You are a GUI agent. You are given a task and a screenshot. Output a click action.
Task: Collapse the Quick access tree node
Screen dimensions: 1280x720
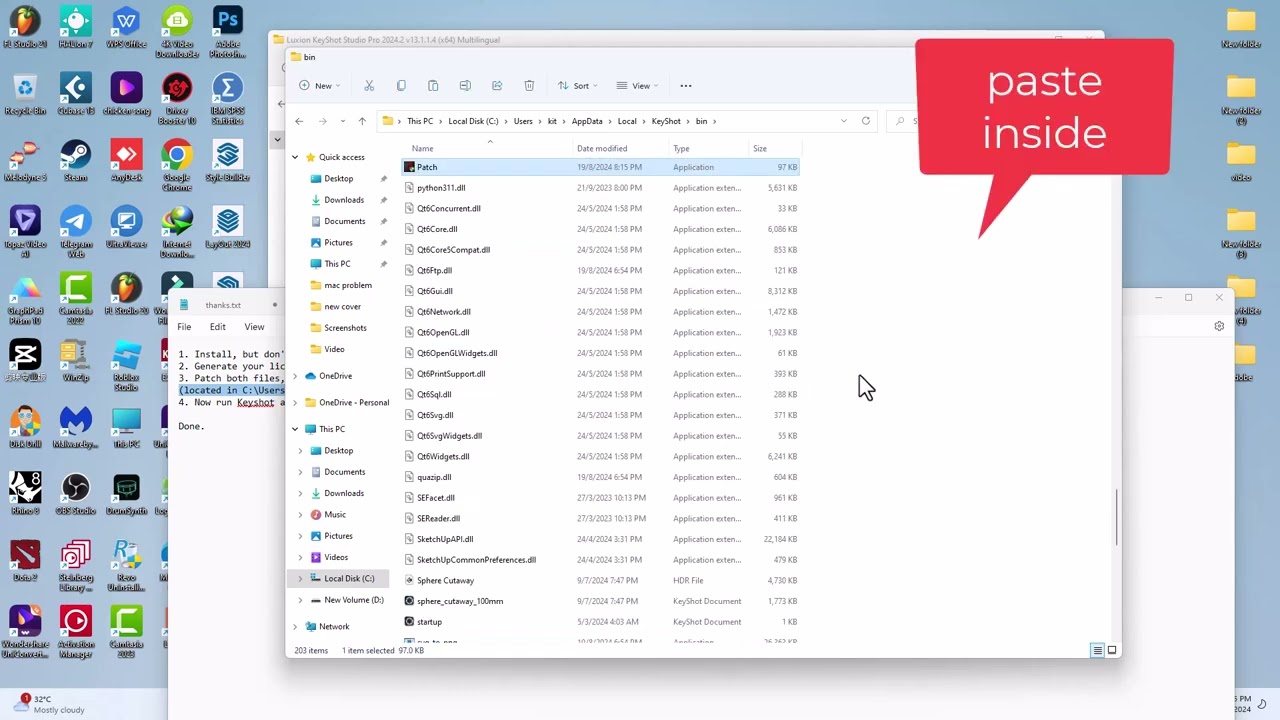point(295,157)
